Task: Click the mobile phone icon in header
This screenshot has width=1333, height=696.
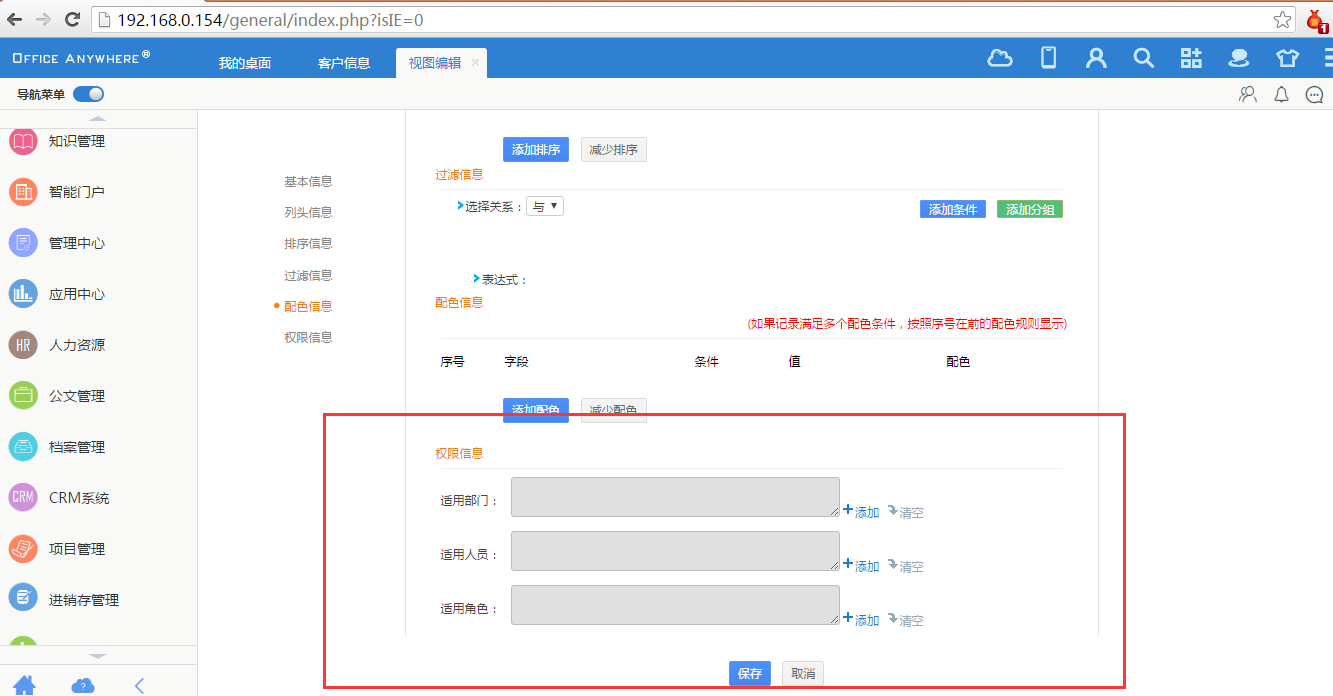Action: coord(1048,58)
